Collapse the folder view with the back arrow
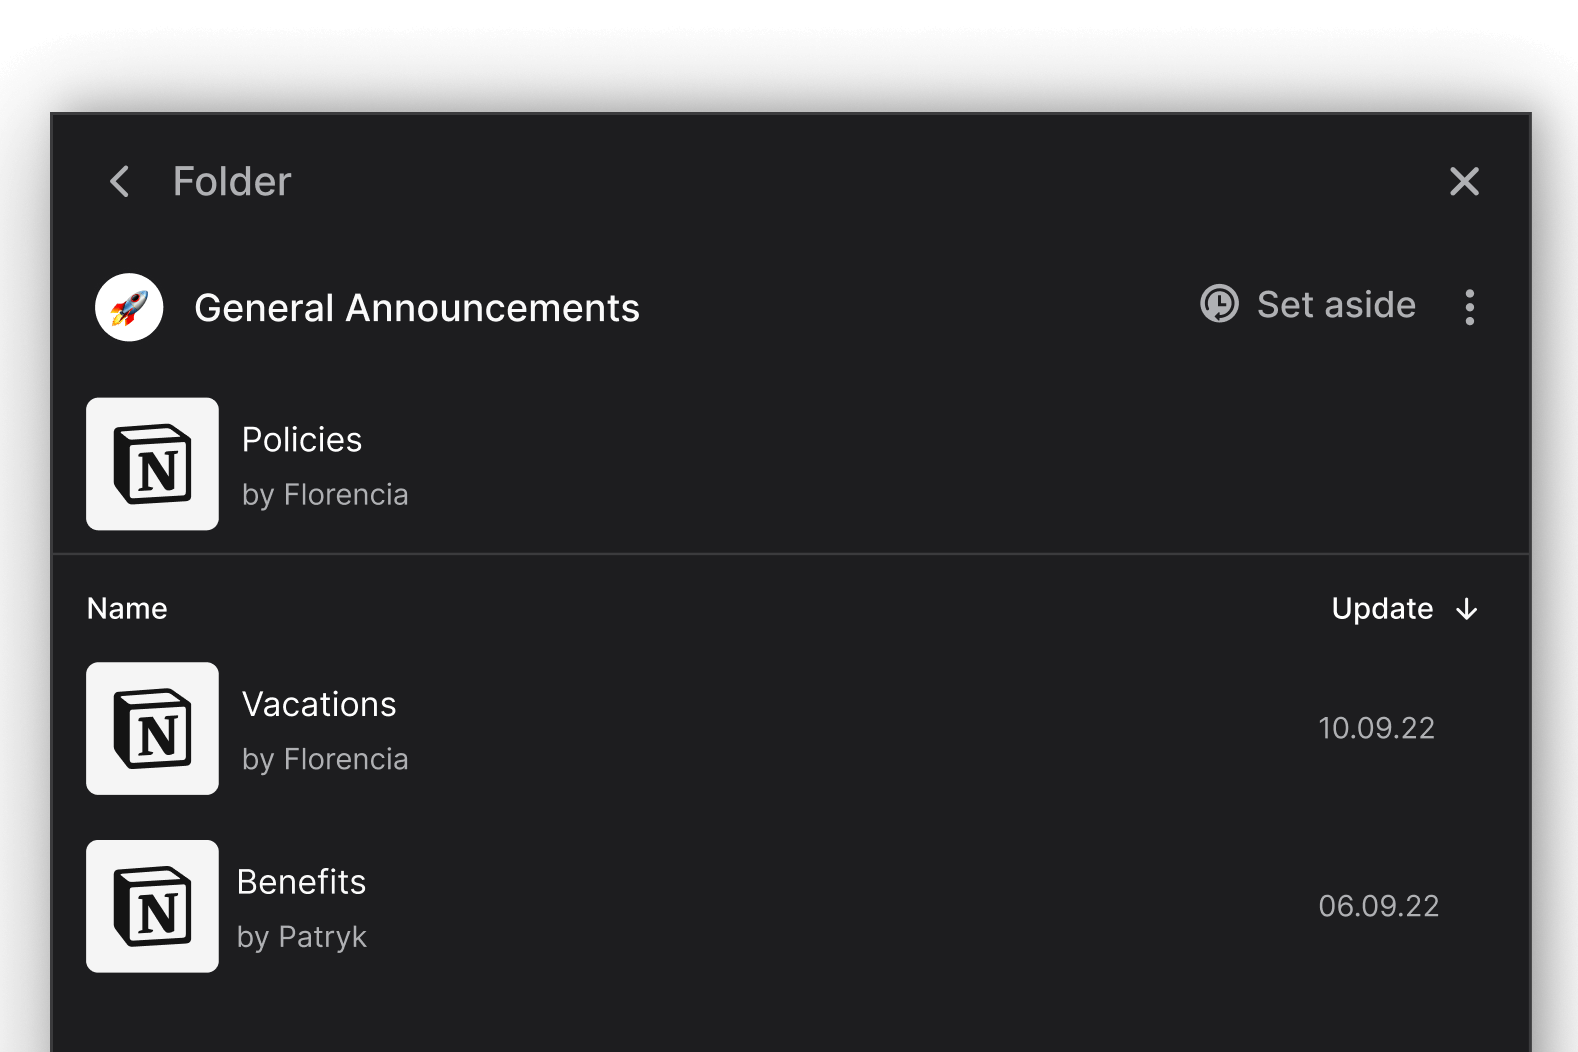 pyautogui.click(x=118, y=181)
